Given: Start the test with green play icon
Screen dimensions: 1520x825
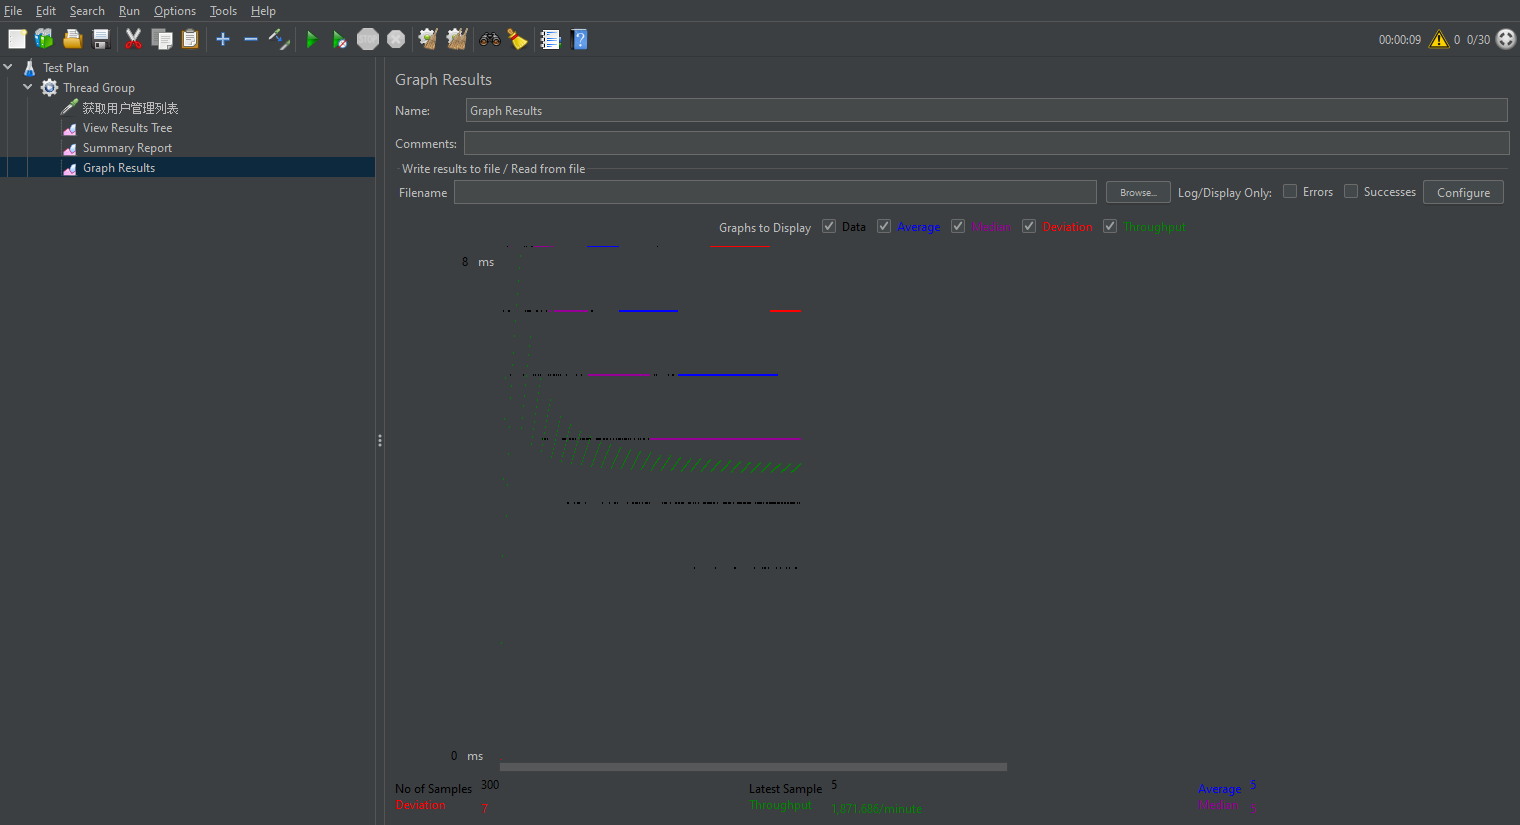Looking at the screenshot, I should (x=312, y=39).
